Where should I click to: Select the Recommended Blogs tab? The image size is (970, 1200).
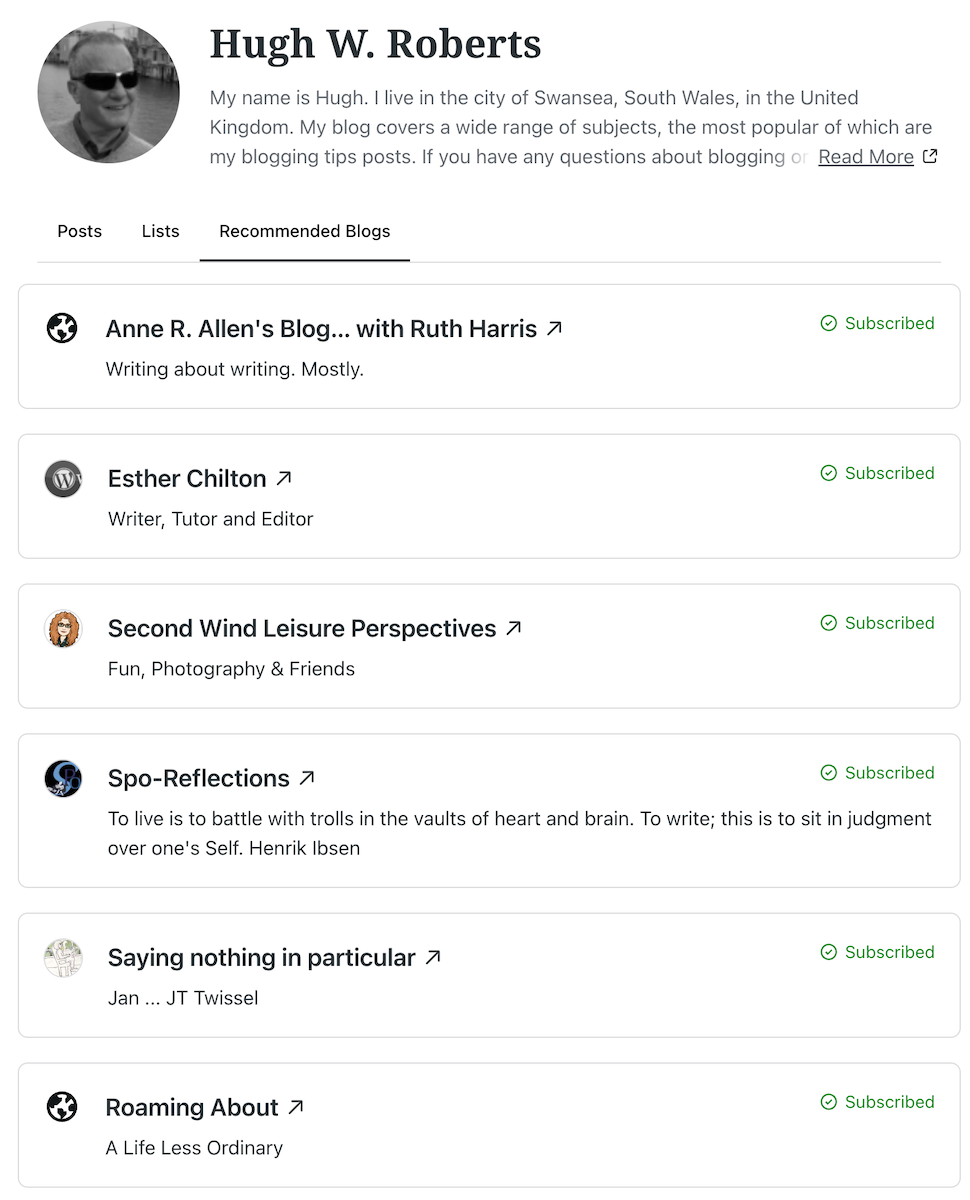tap(304, 231)
